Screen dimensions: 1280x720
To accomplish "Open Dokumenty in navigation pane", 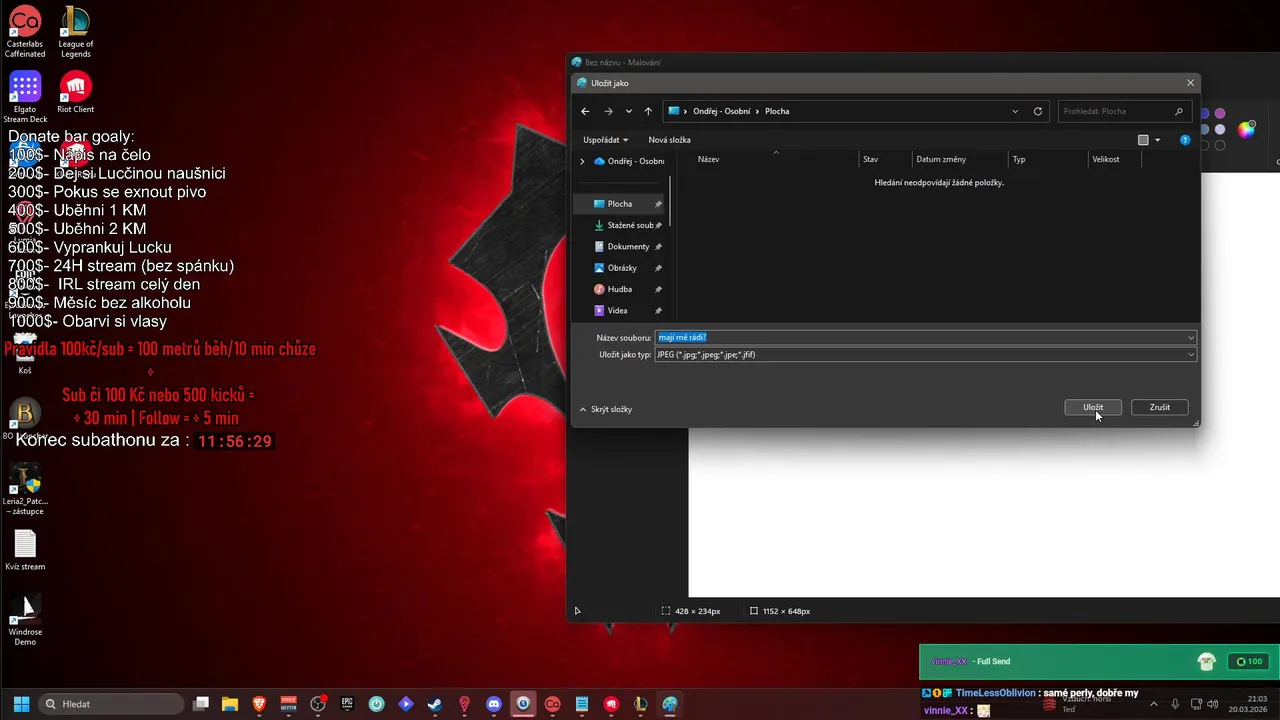I will 620,246.
